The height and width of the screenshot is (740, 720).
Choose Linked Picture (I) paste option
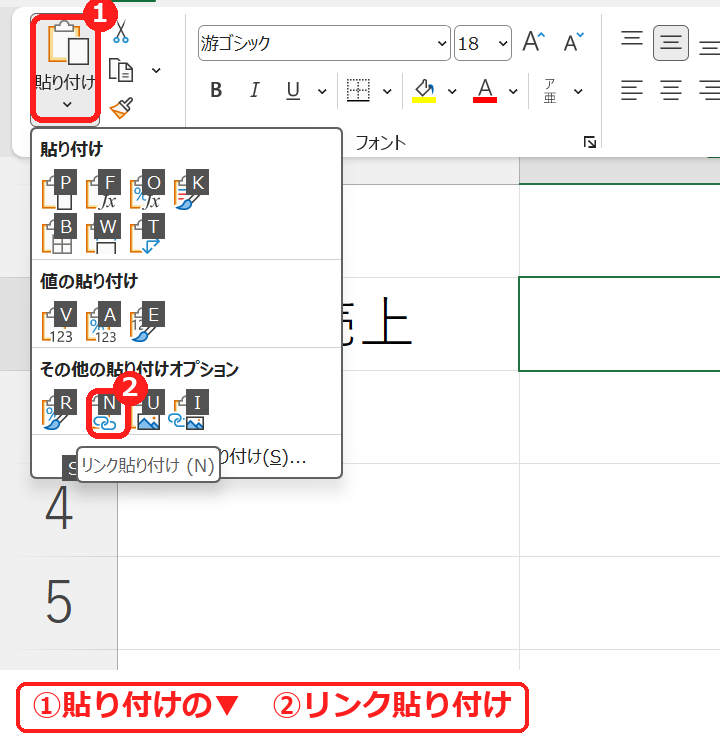[x=189, y=410]
